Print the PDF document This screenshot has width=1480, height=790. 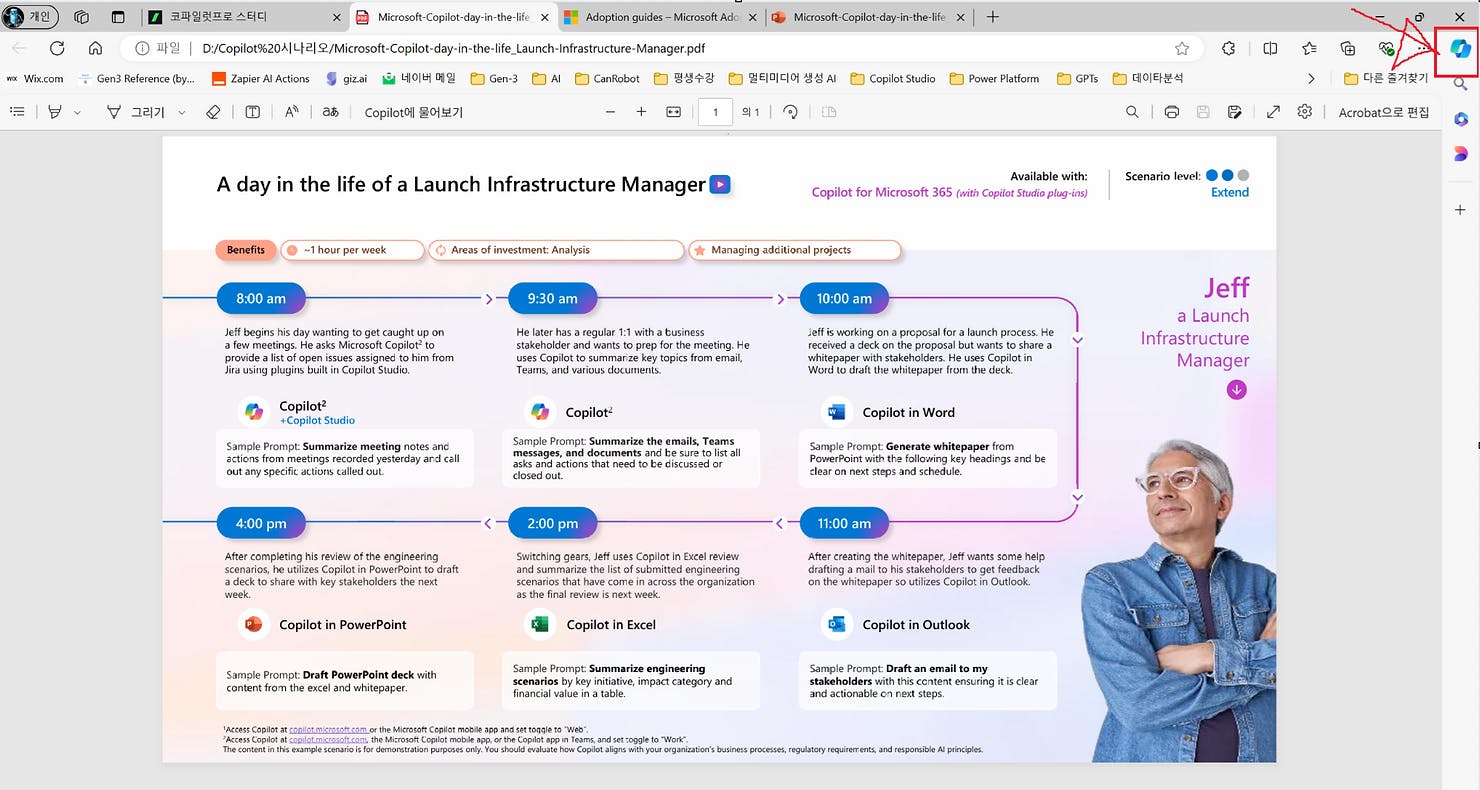pos(1172,112)
